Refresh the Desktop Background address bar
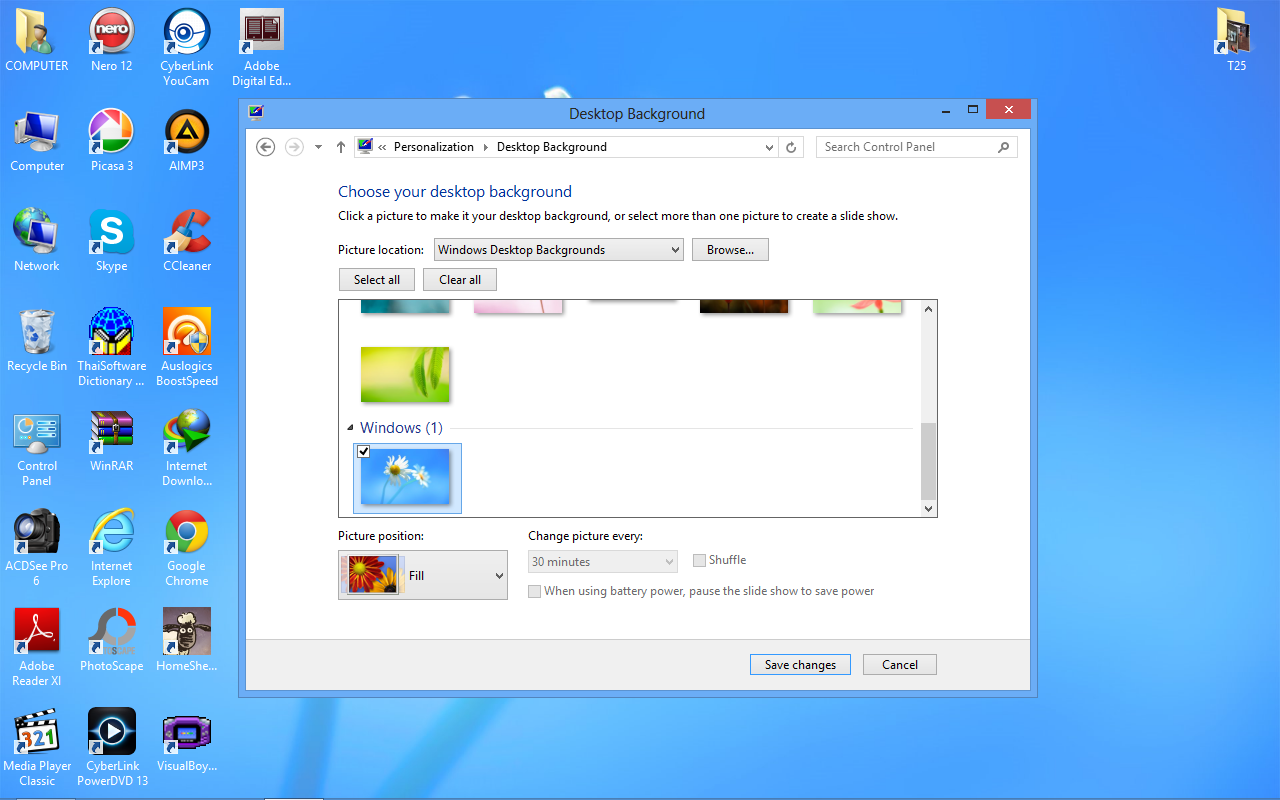Viewport: 1280px width, 800px height. pos(791,147)
